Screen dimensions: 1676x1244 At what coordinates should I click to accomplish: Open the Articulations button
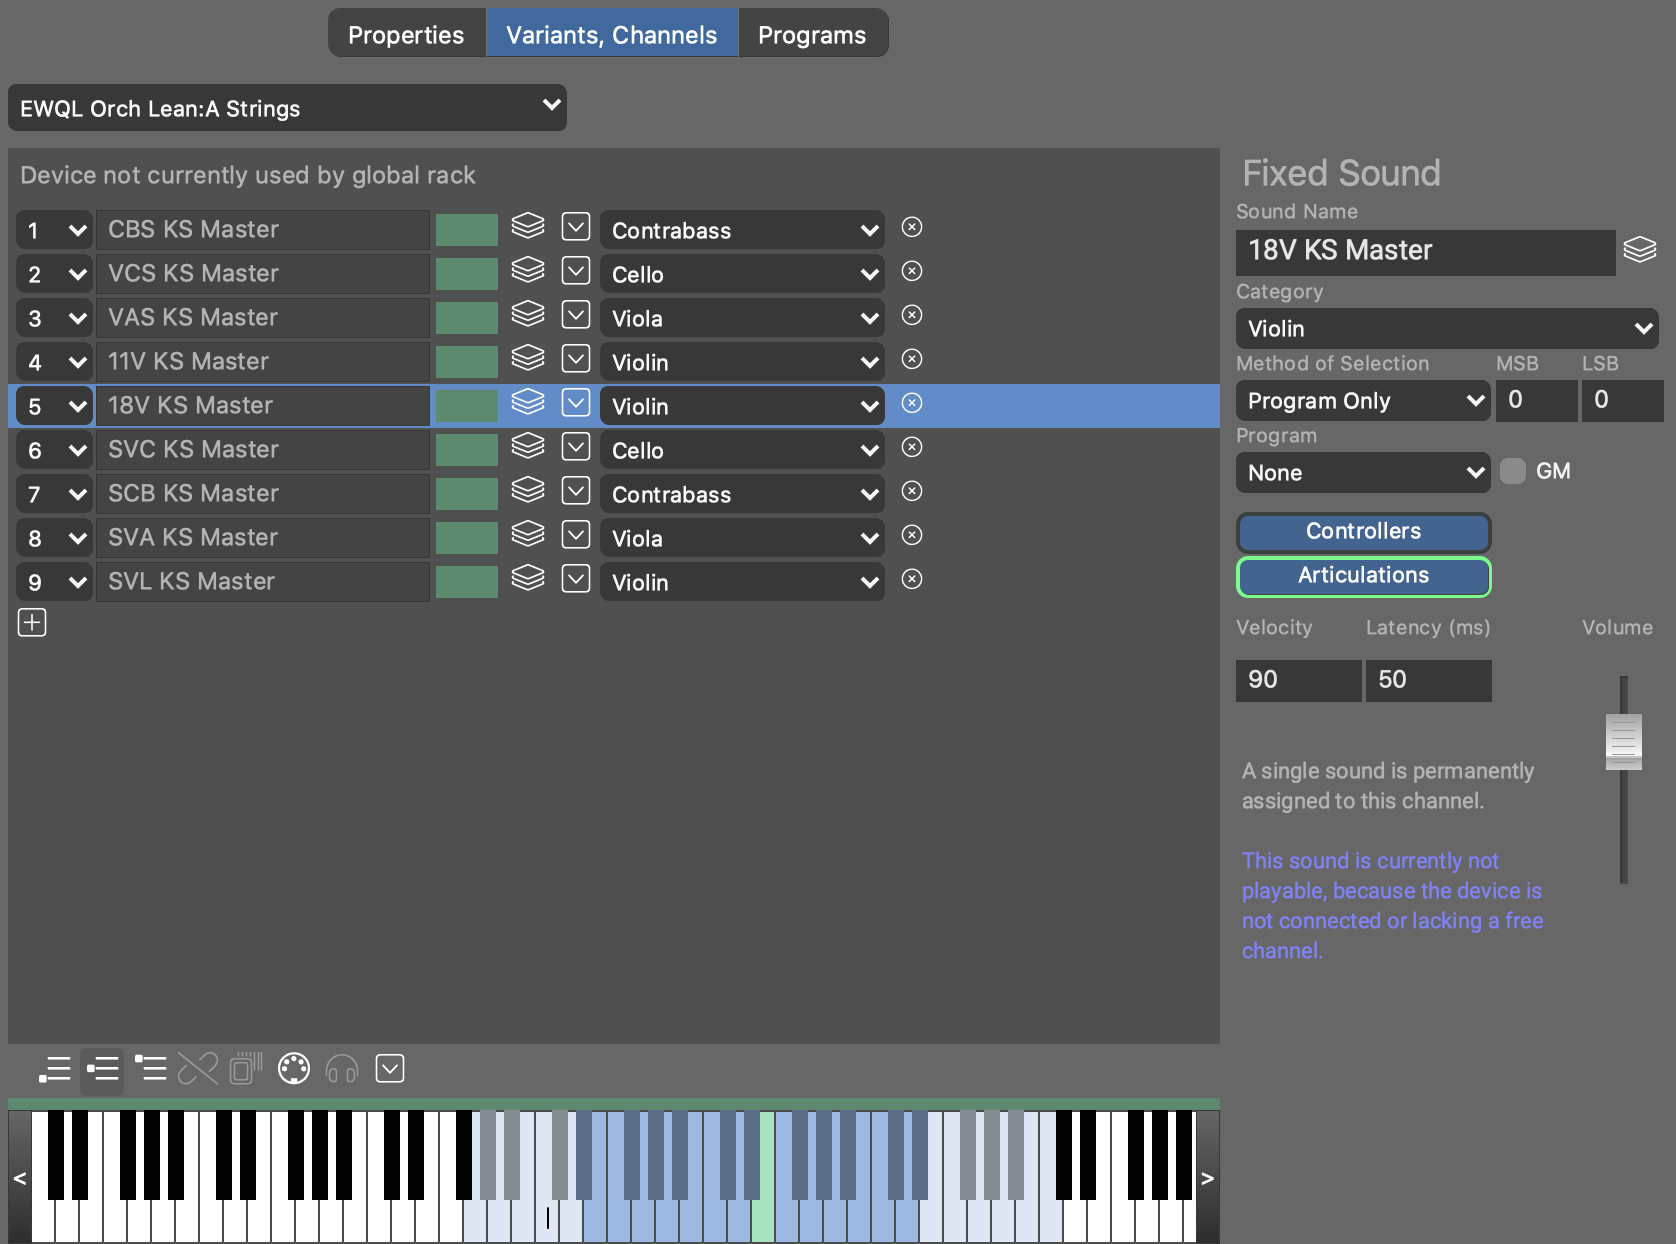click(x=1363, y=576)
